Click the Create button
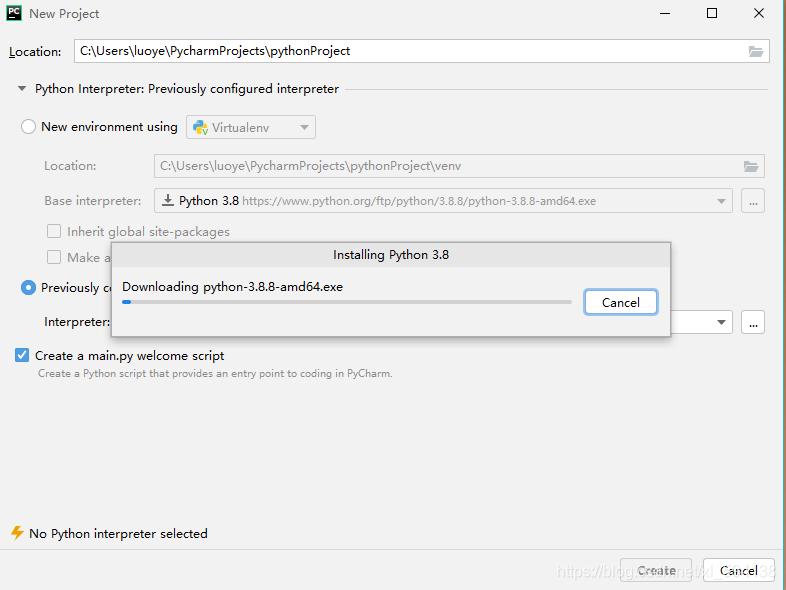This screenshot has height=590, width=786. (x=656, y=570)
